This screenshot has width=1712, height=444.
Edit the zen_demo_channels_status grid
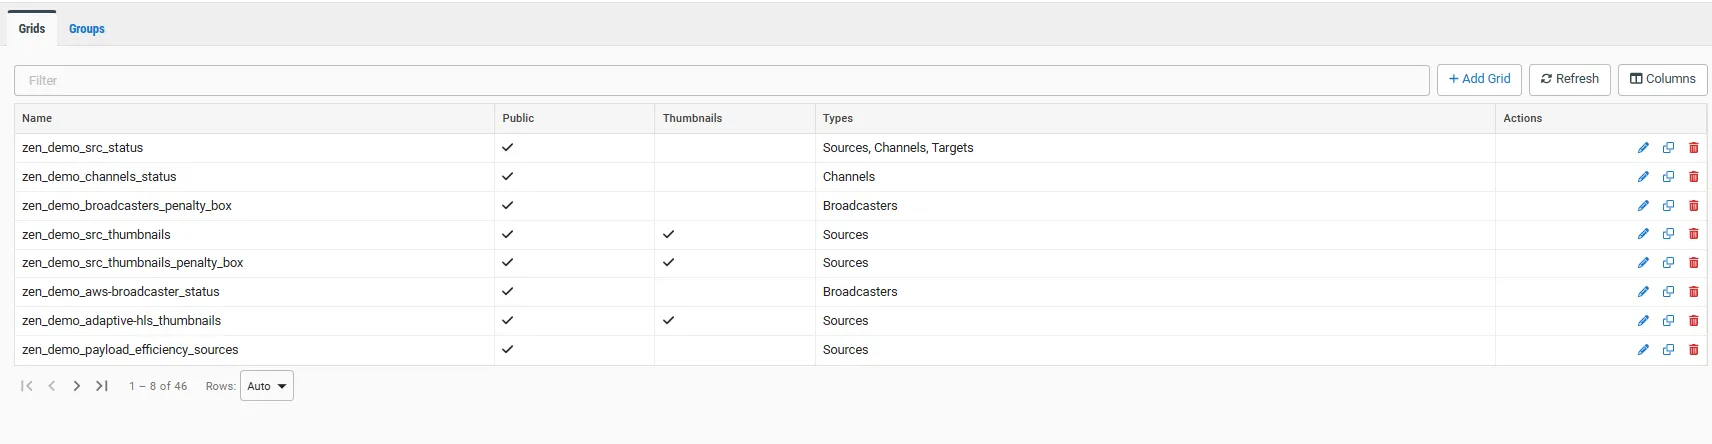tap(1643, 177)
